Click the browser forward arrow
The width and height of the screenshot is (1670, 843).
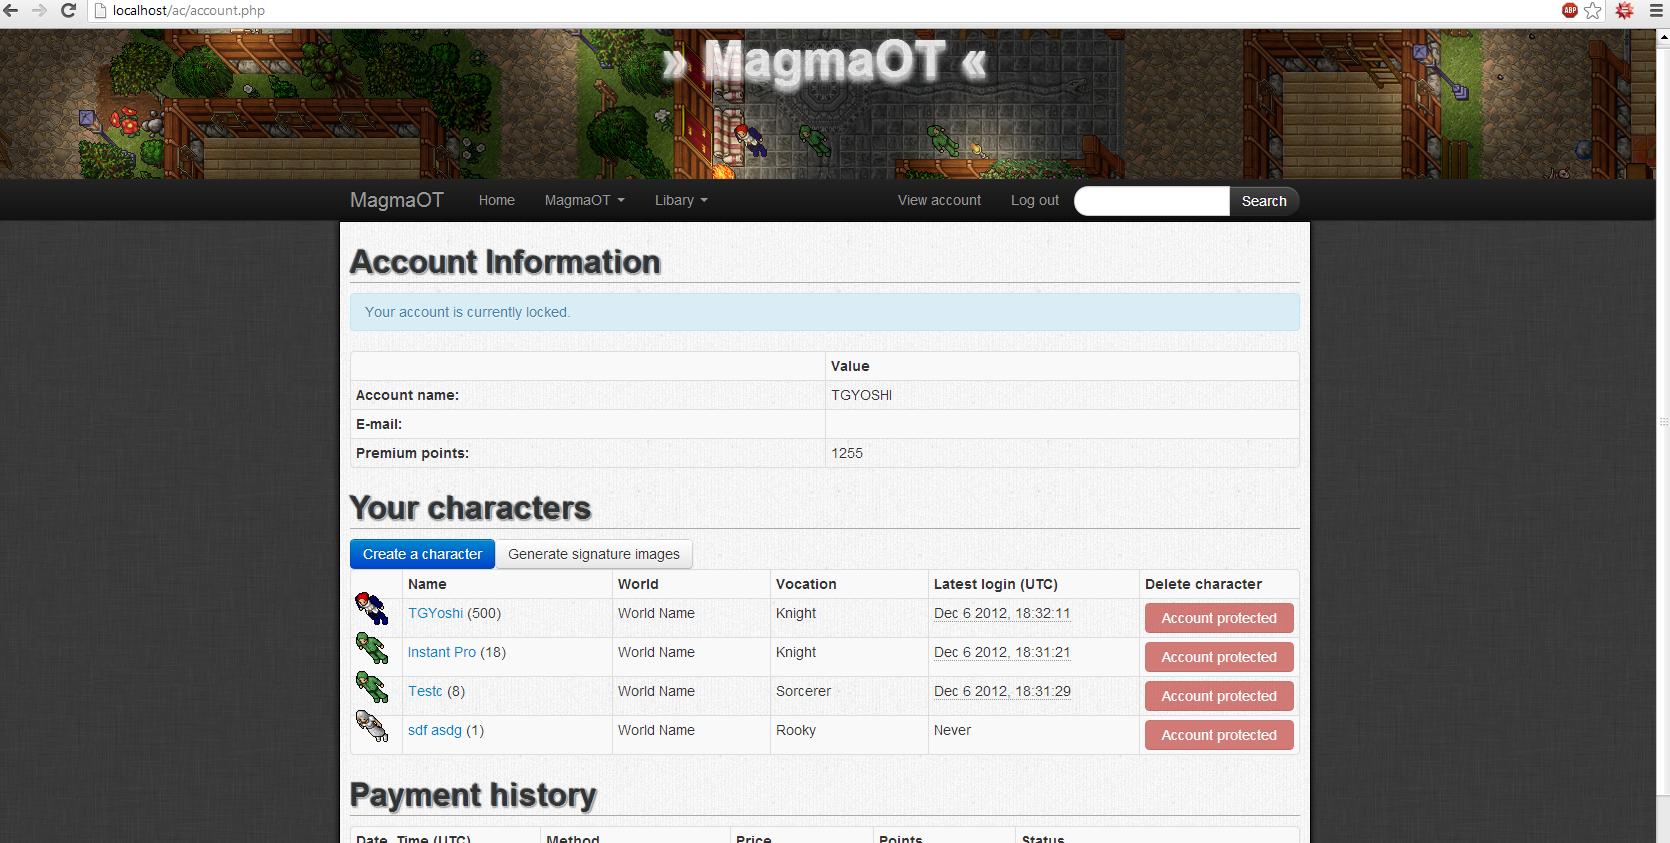point(39,11)
